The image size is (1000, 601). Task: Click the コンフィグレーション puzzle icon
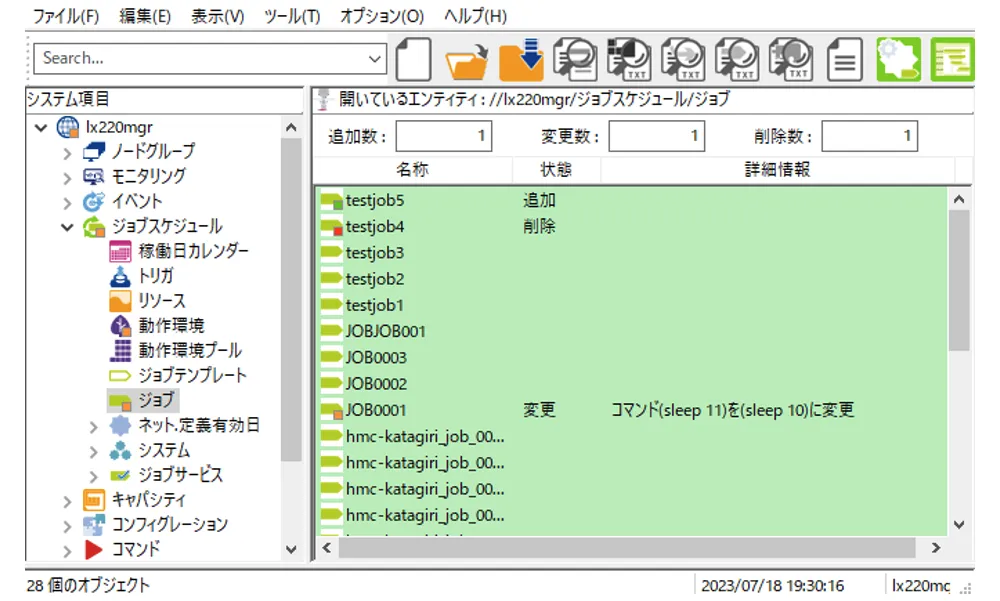[x=94, y=524]
